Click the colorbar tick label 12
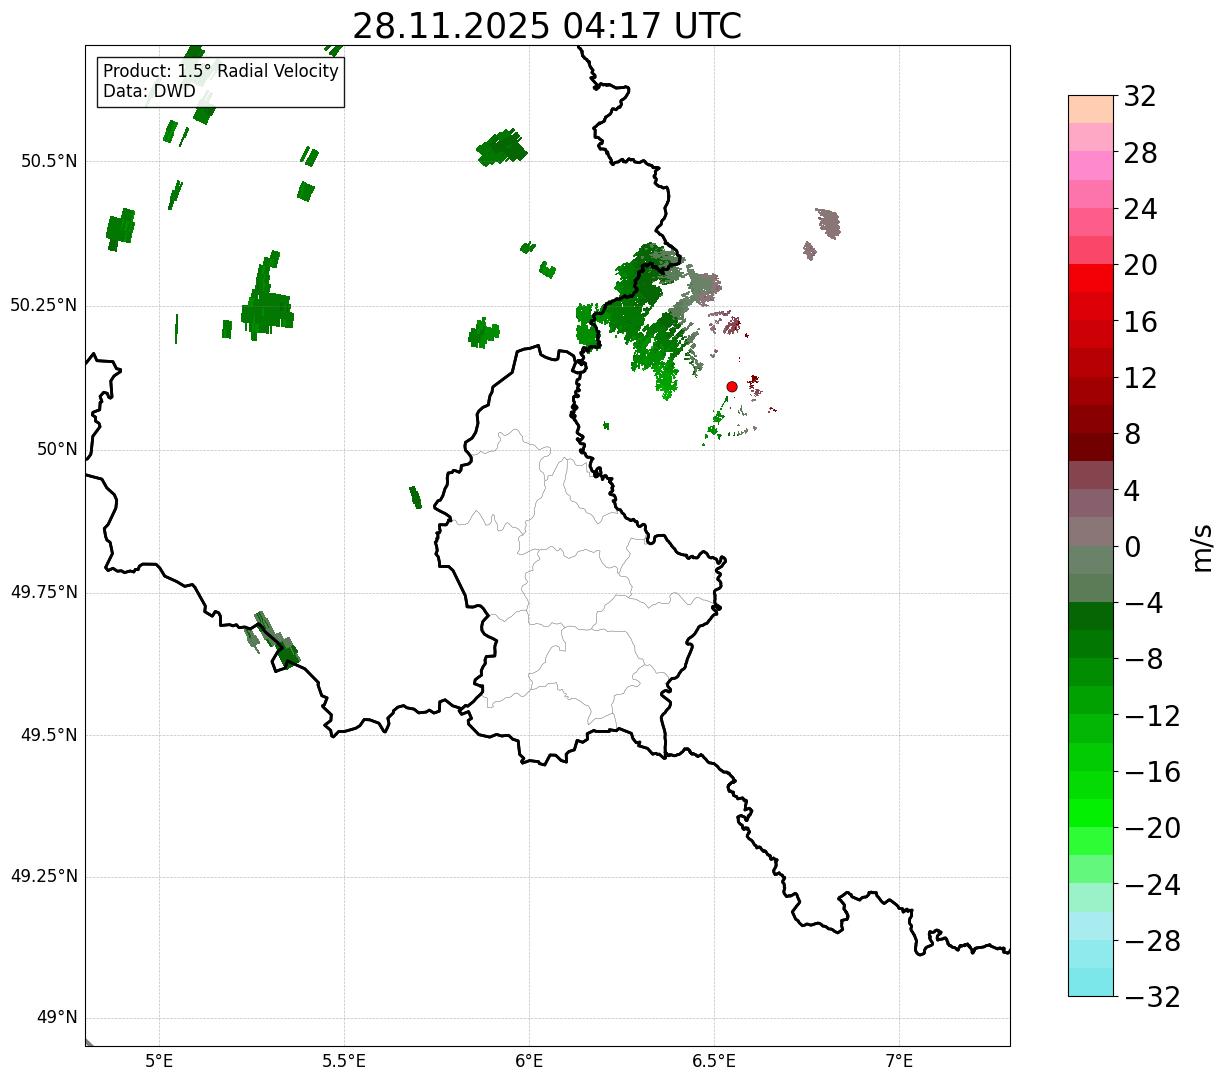 coord(1140,378)
